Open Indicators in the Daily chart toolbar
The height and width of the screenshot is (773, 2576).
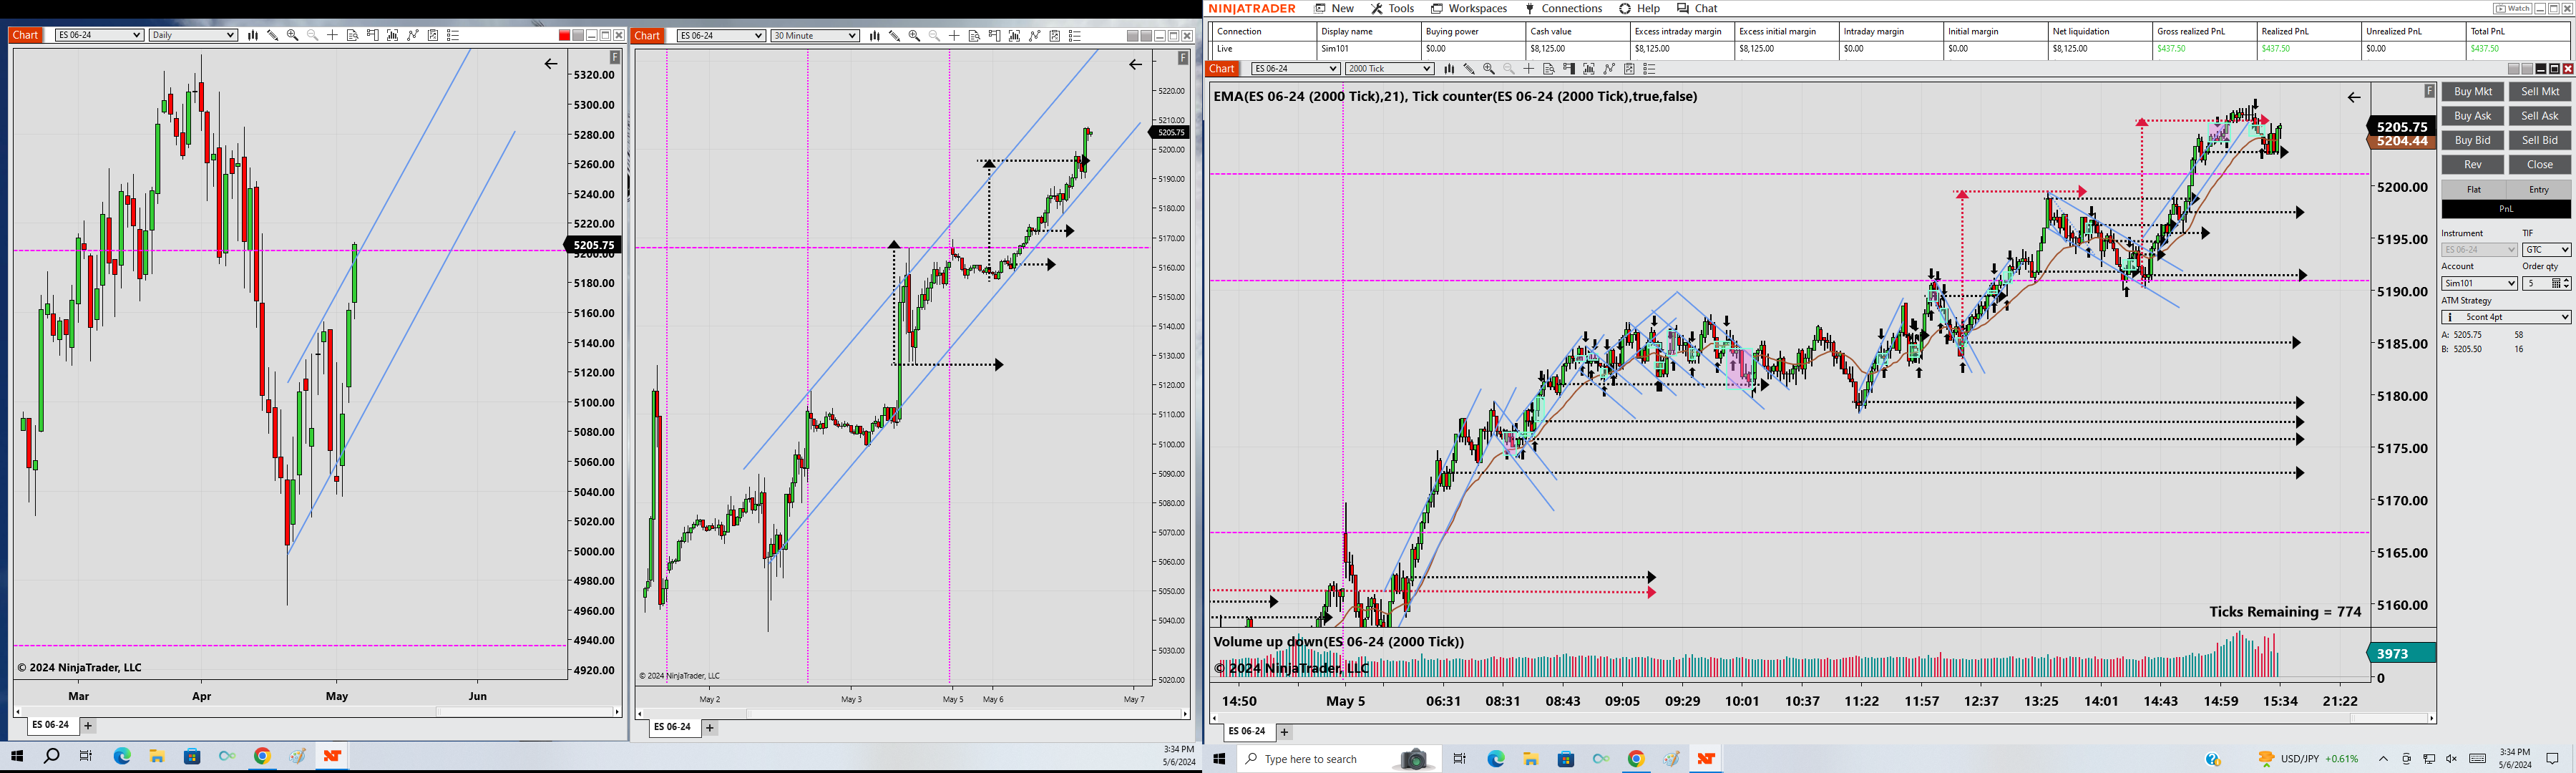tap(393, 35)
